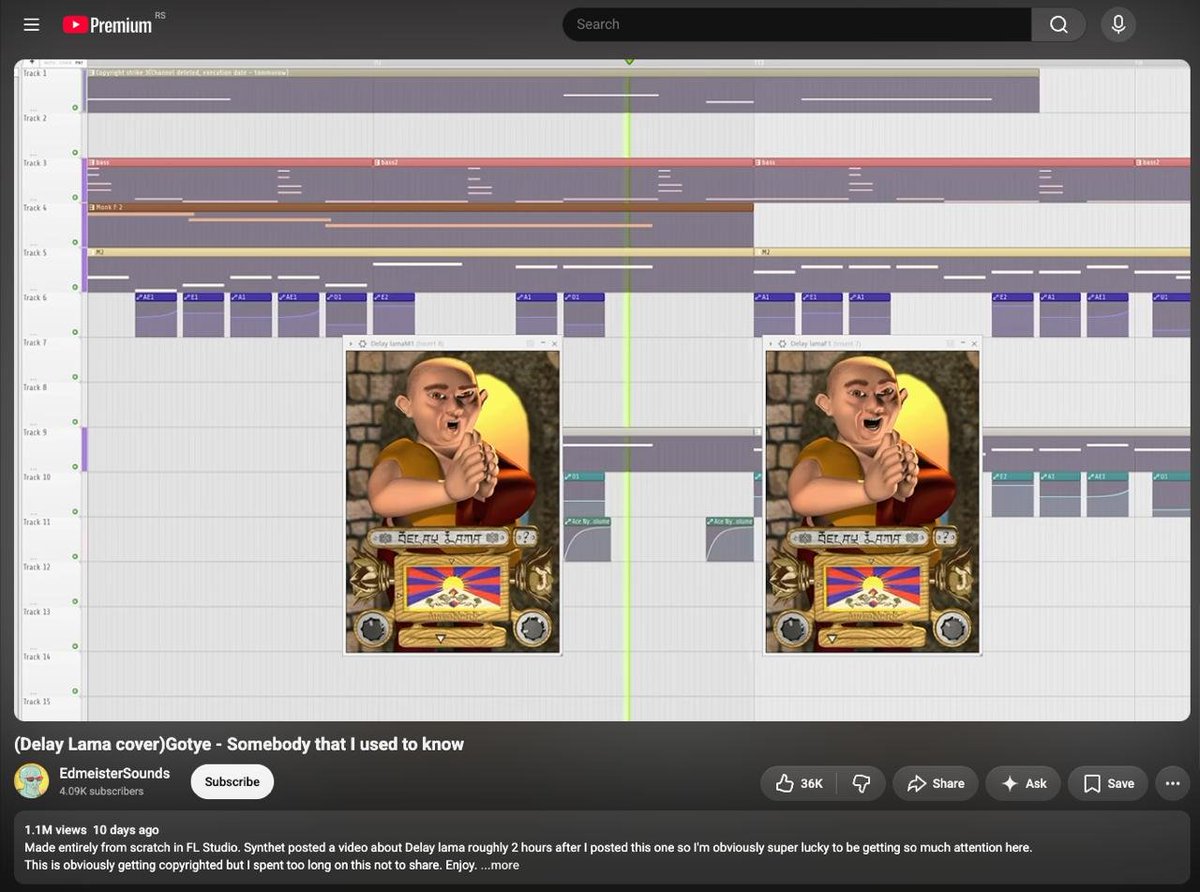
Task: Mute Track 10 with its green dot
Action: coord(75,511)
